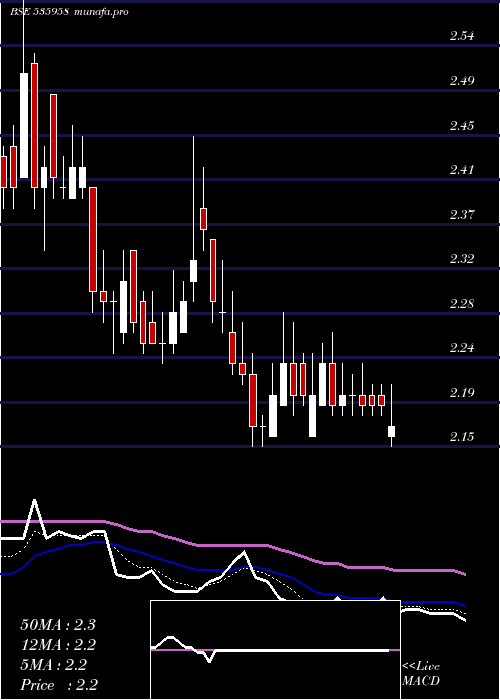500x700 pixels.
Task: Select the 2.15 price axis label
Action: tap(462, 436)
